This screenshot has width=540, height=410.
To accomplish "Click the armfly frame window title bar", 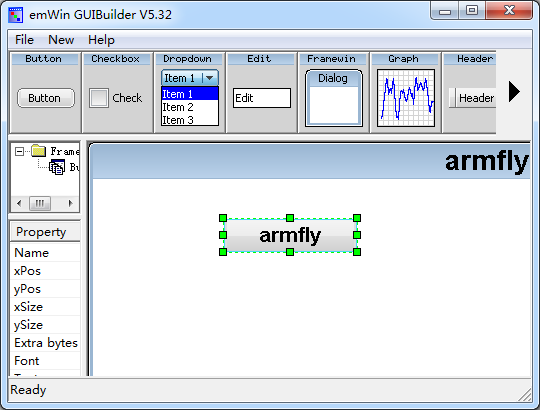I will [x=311, y=161].
